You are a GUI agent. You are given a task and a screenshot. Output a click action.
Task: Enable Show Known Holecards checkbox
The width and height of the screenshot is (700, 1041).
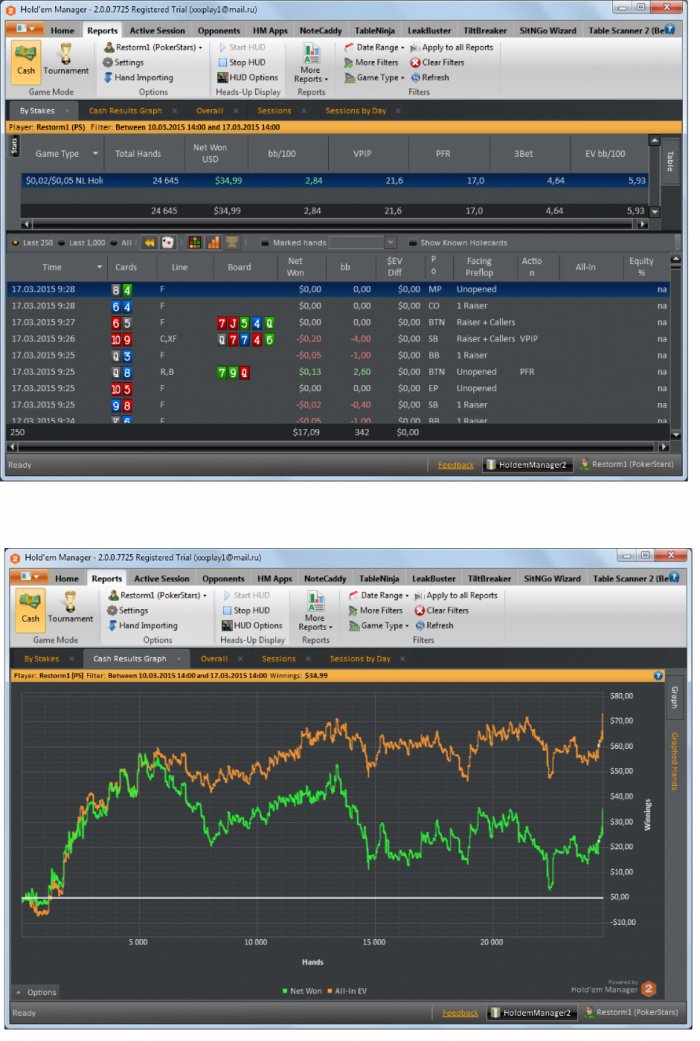click(412, 243)
